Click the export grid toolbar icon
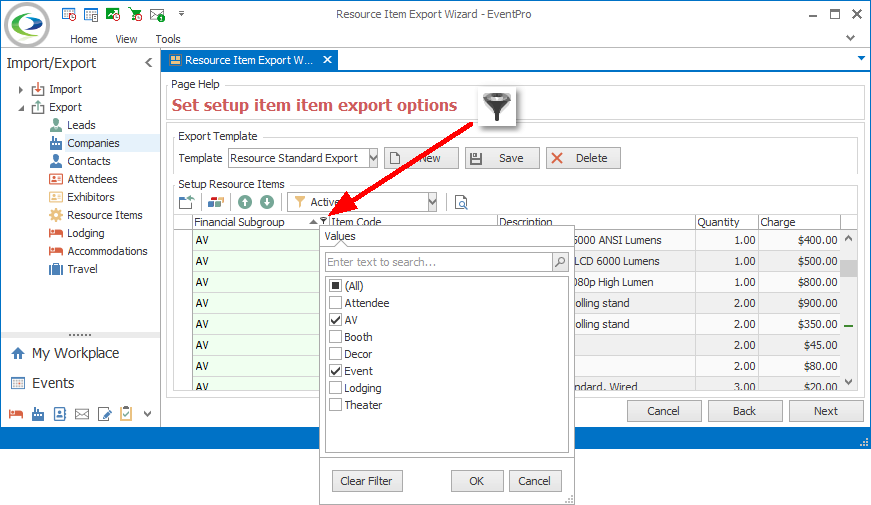Screen dimensions: 871x505 tap(187, 202)
